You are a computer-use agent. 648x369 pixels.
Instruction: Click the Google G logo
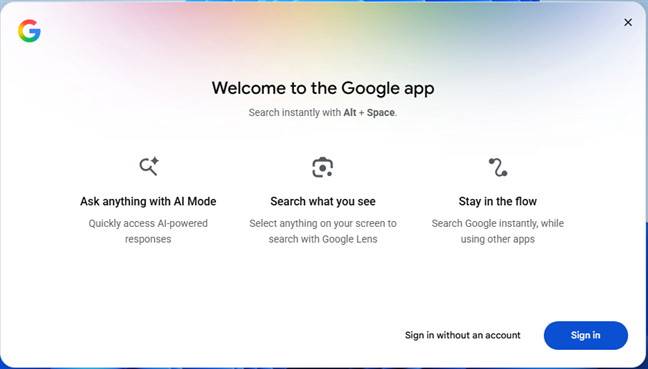point(29,31)
